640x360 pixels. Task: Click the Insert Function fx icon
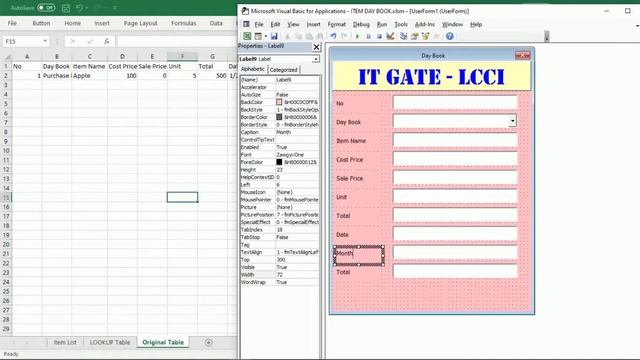point(107,41)
